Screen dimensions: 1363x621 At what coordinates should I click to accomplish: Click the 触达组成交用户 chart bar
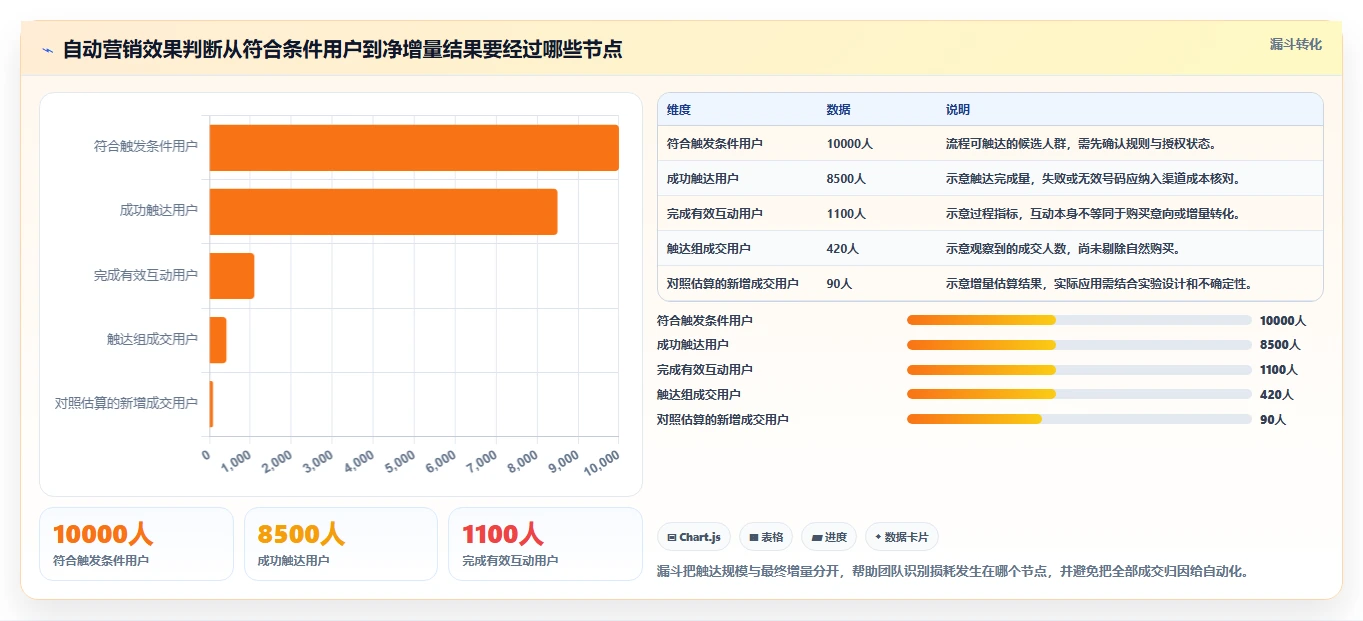coord(218,340)
